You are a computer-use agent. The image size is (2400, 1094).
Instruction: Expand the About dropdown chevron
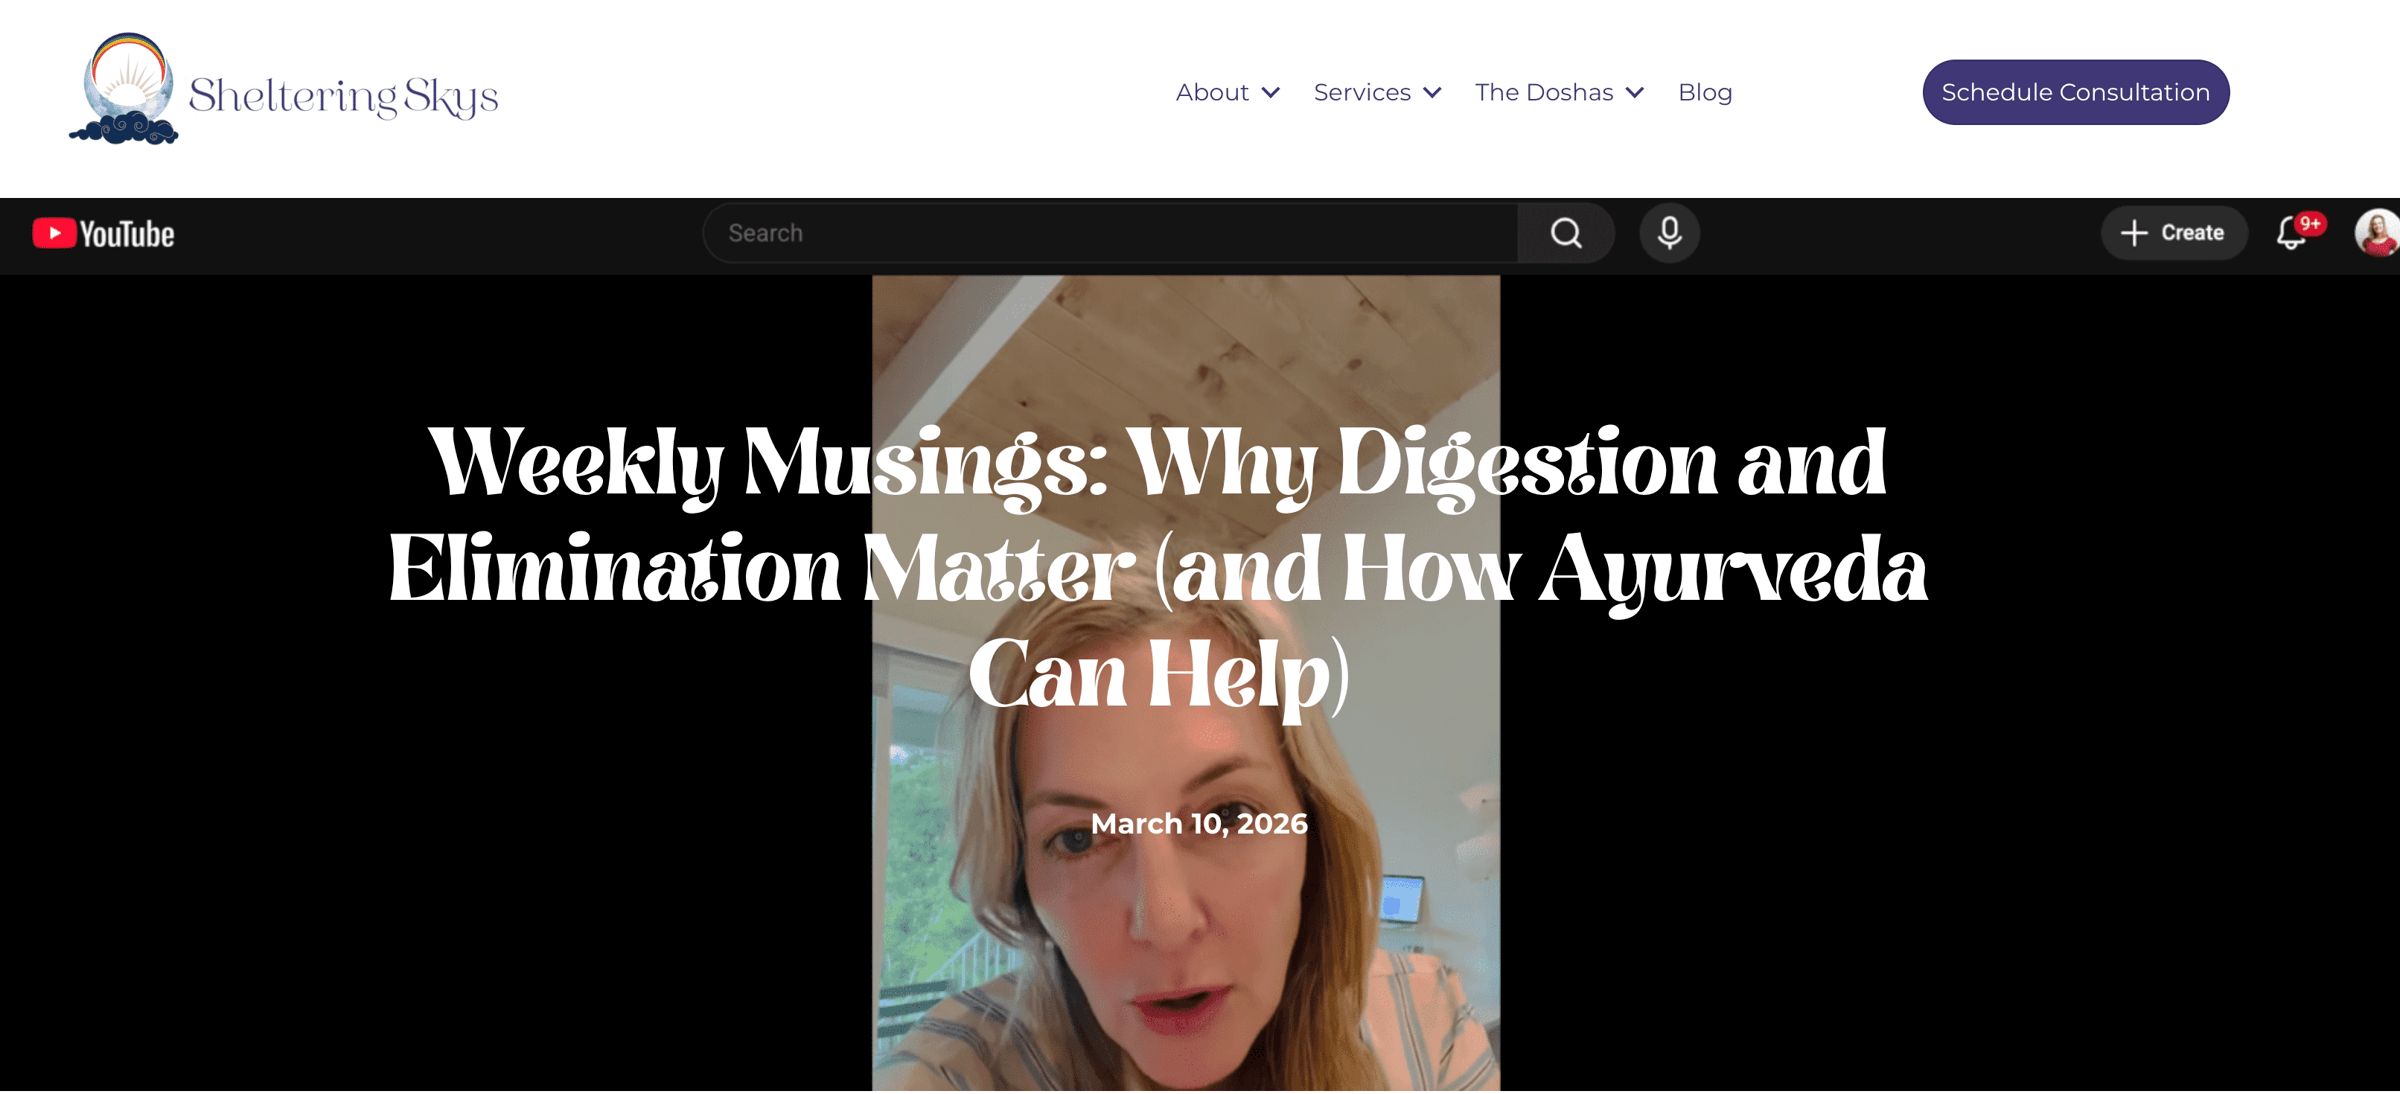tap(1270, 93)
